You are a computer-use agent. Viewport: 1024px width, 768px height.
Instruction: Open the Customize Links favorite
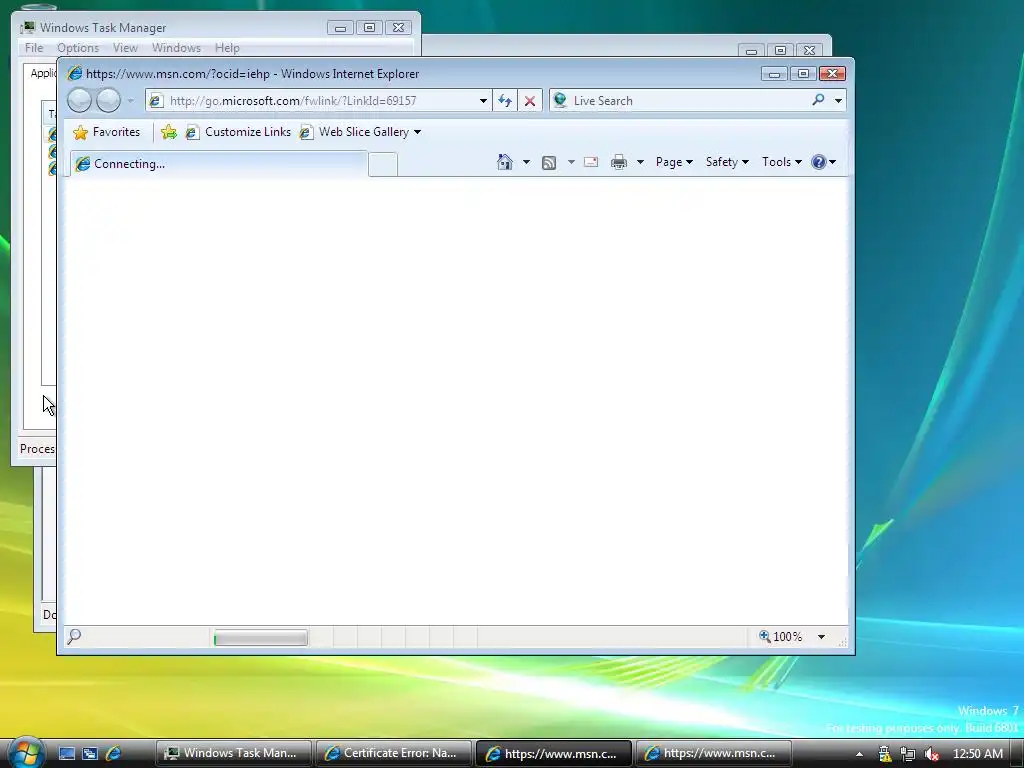[x=238, y=132]
